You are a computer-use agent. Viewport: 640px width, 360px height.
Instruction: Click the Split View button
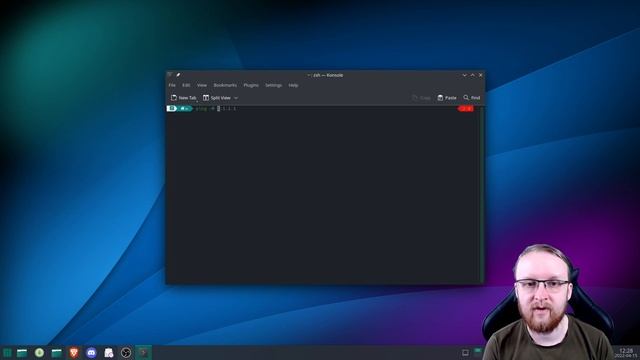click(x=217, y=98)
